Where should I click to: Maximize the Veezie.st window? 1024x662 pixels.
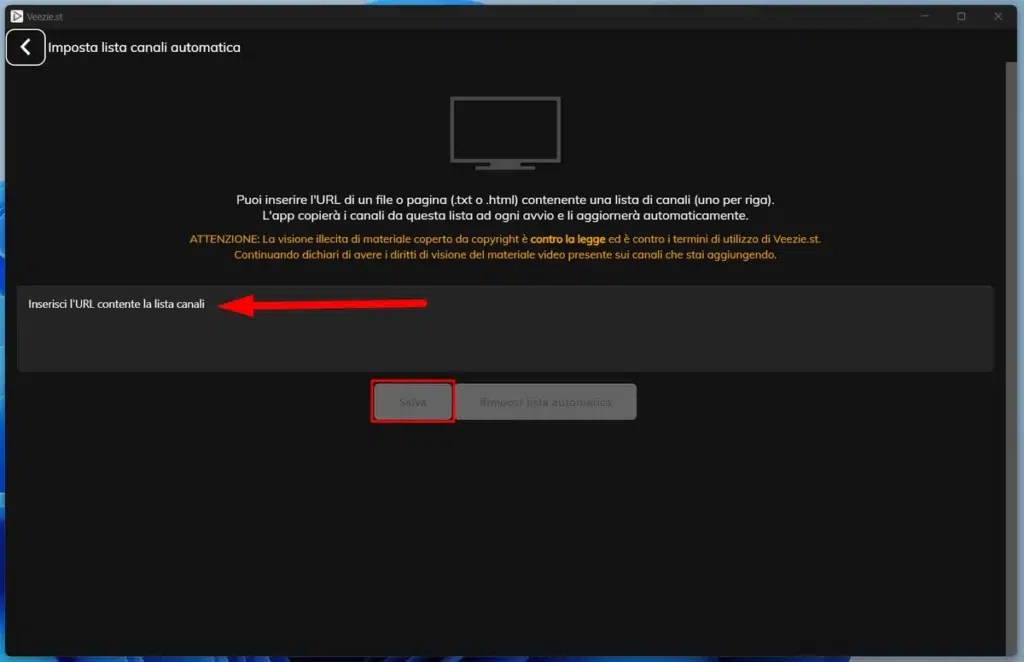[x=961, y=16]
